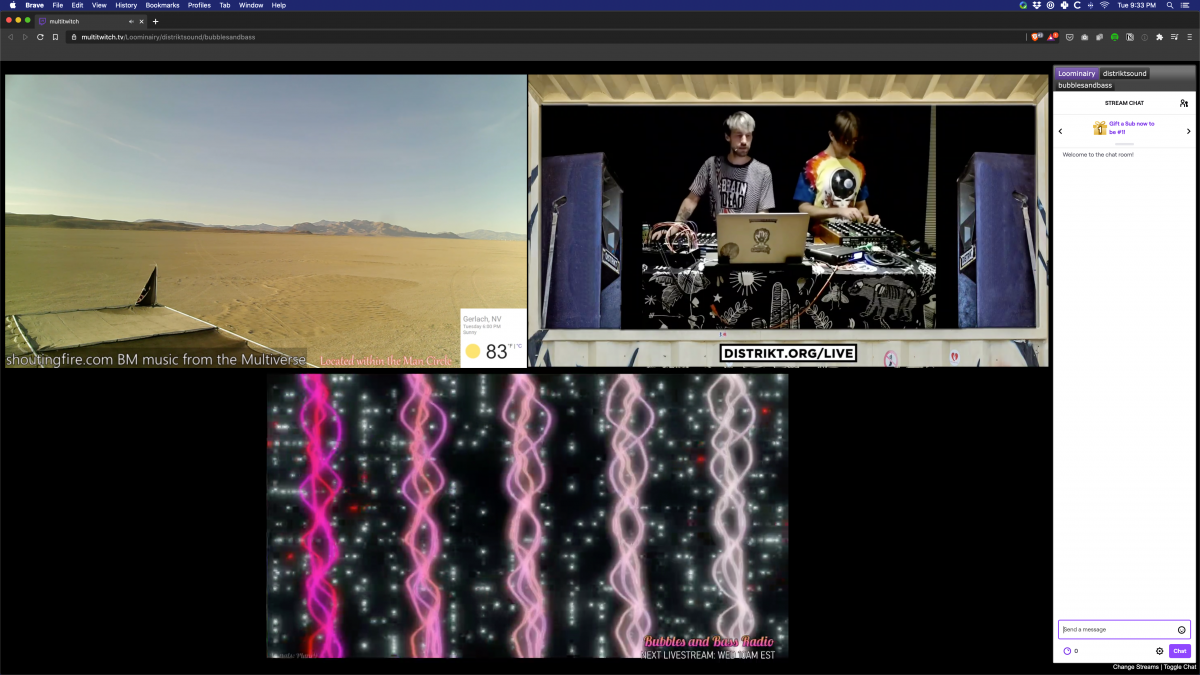Viewport: 1200px width, 675px height.
Task: Show previous chat leaderboard item
Action: point(1061,131)
